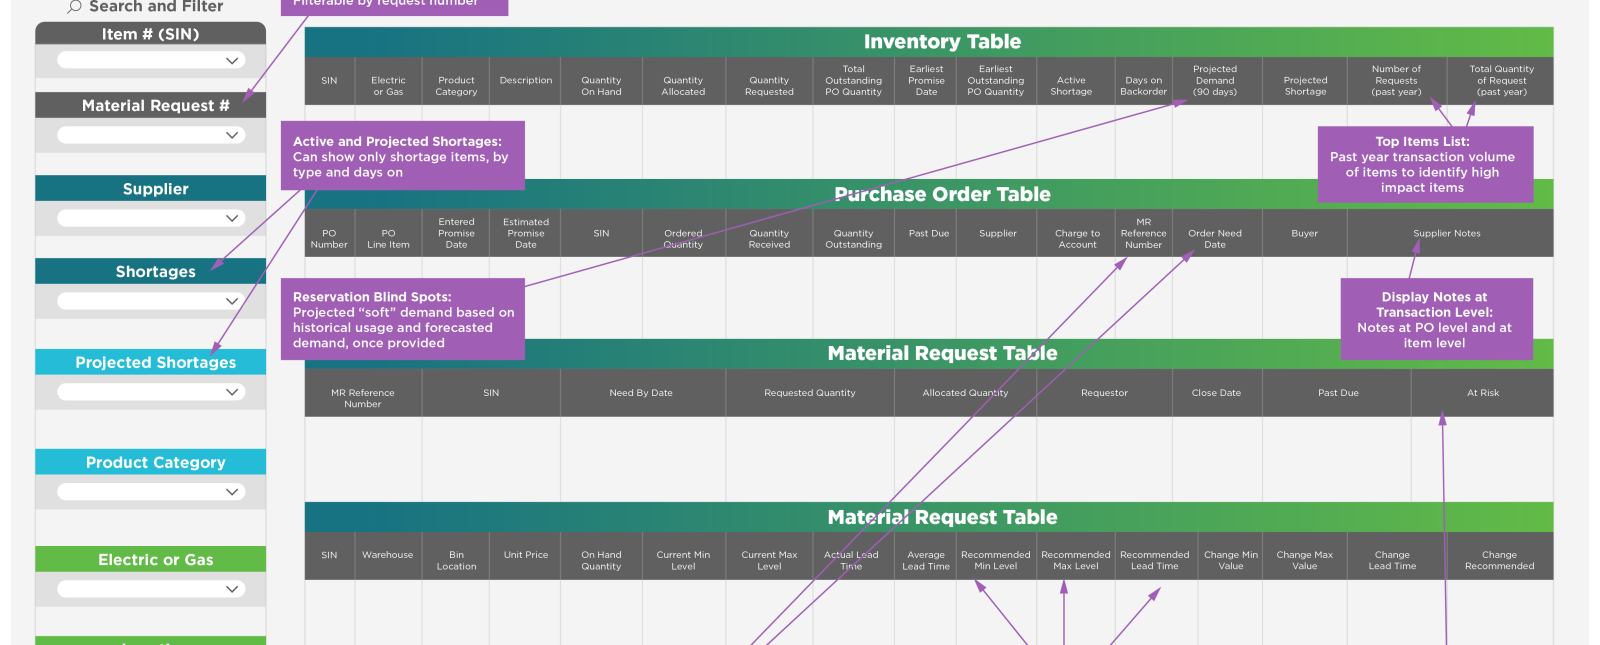Select the At Risk column header
Image resolution: width=1600 pixels, height=645 pixels.
click(x=1482, y=393)
